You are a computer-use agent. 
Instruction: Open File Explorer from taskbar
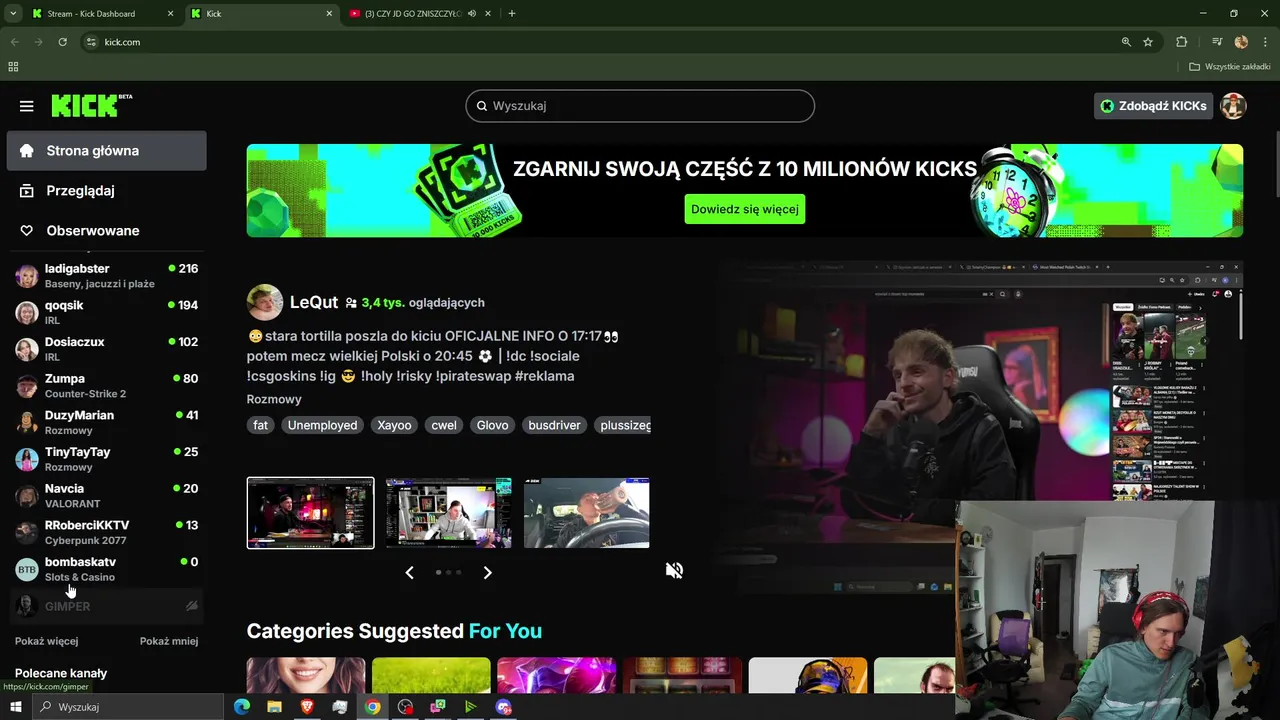274,707
